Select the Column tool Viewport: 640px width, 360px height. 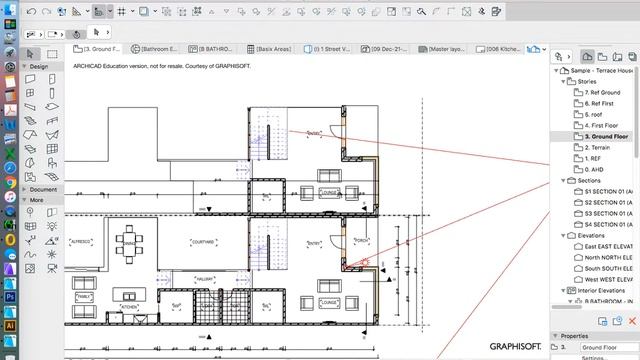[52, 93]
